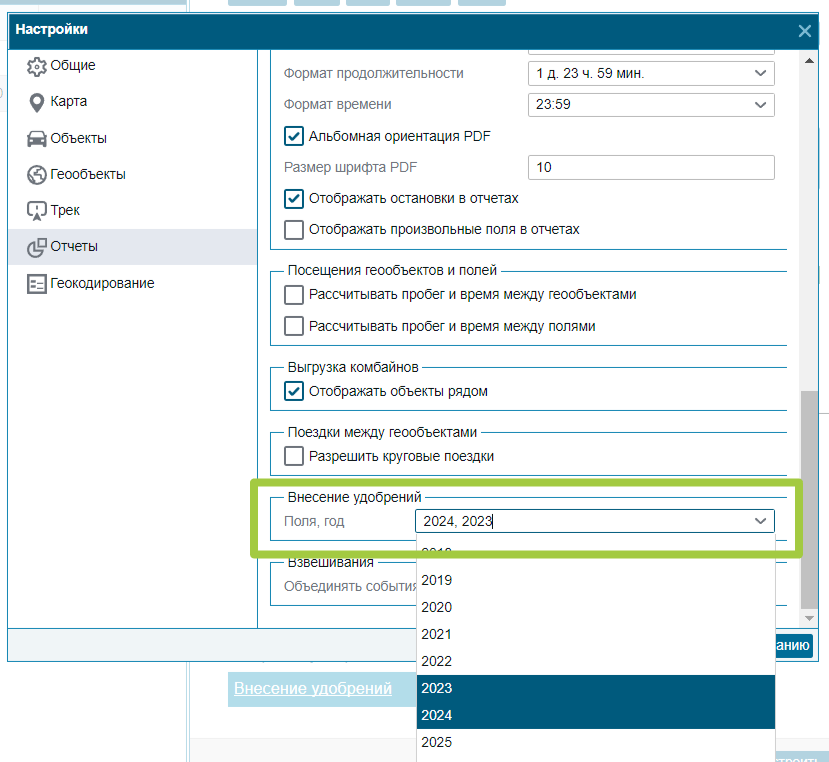Enable Отображать произвольные поля в отчетах

[294, 229]
